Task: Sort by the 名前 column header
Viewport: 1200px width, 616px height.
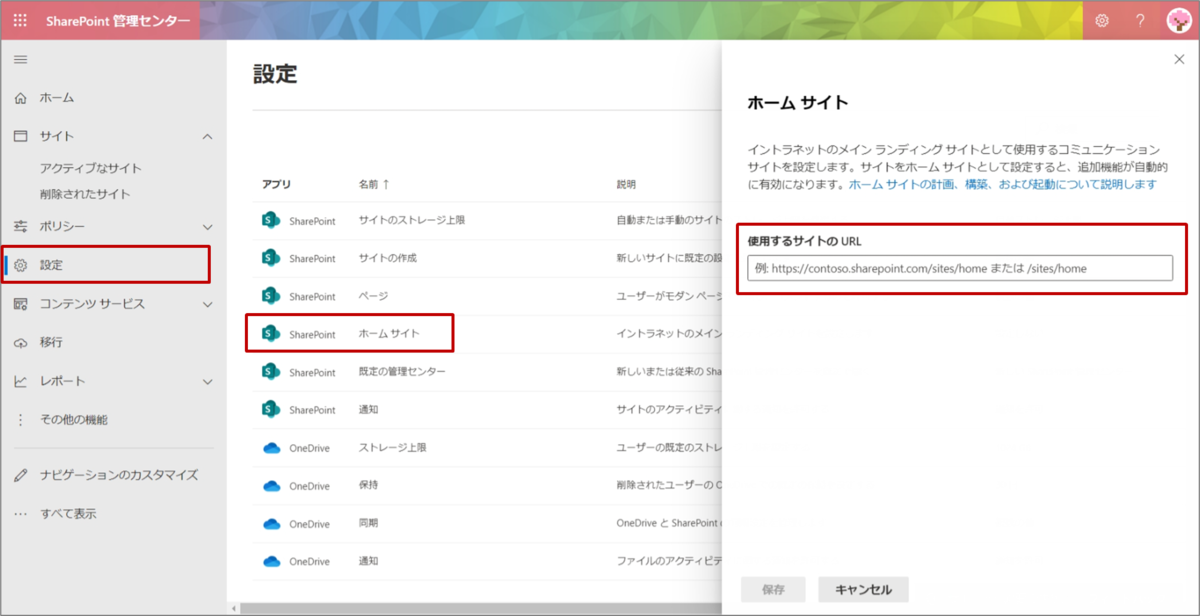Action: click(374, 185)
